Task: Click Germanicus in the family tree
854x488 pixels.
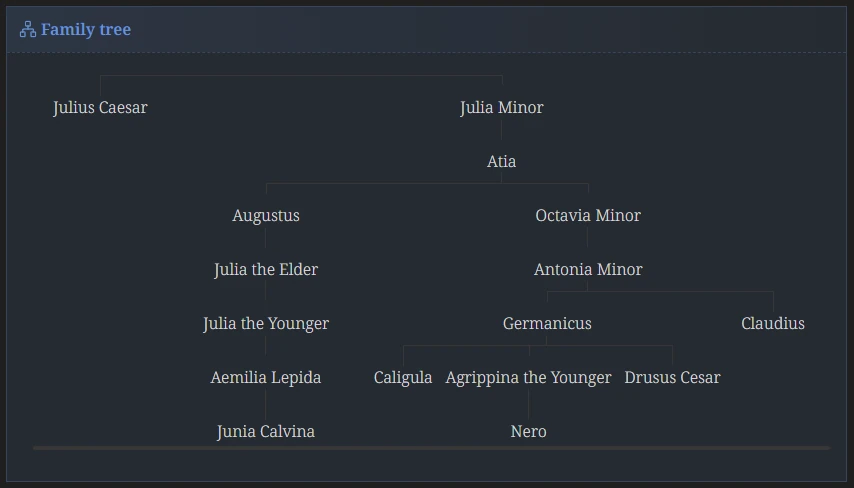Action: (547, 323)
